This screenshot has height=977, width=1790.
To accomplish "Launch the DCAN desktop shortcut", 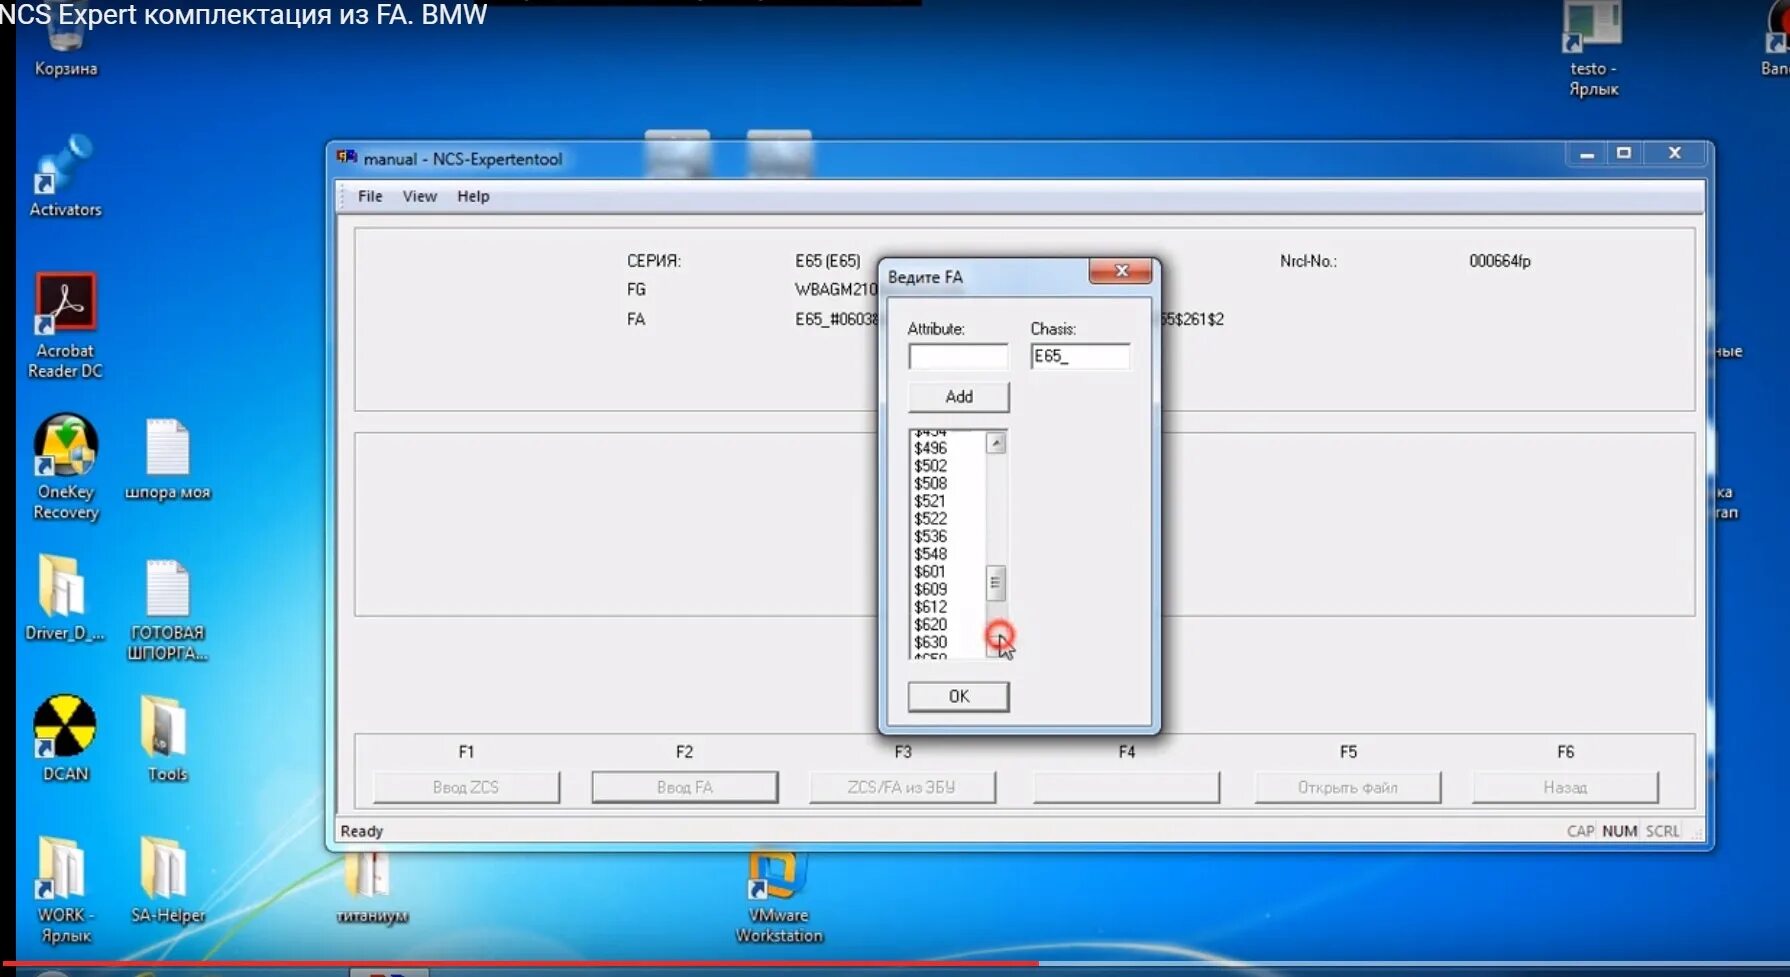I will coord(65,738).
